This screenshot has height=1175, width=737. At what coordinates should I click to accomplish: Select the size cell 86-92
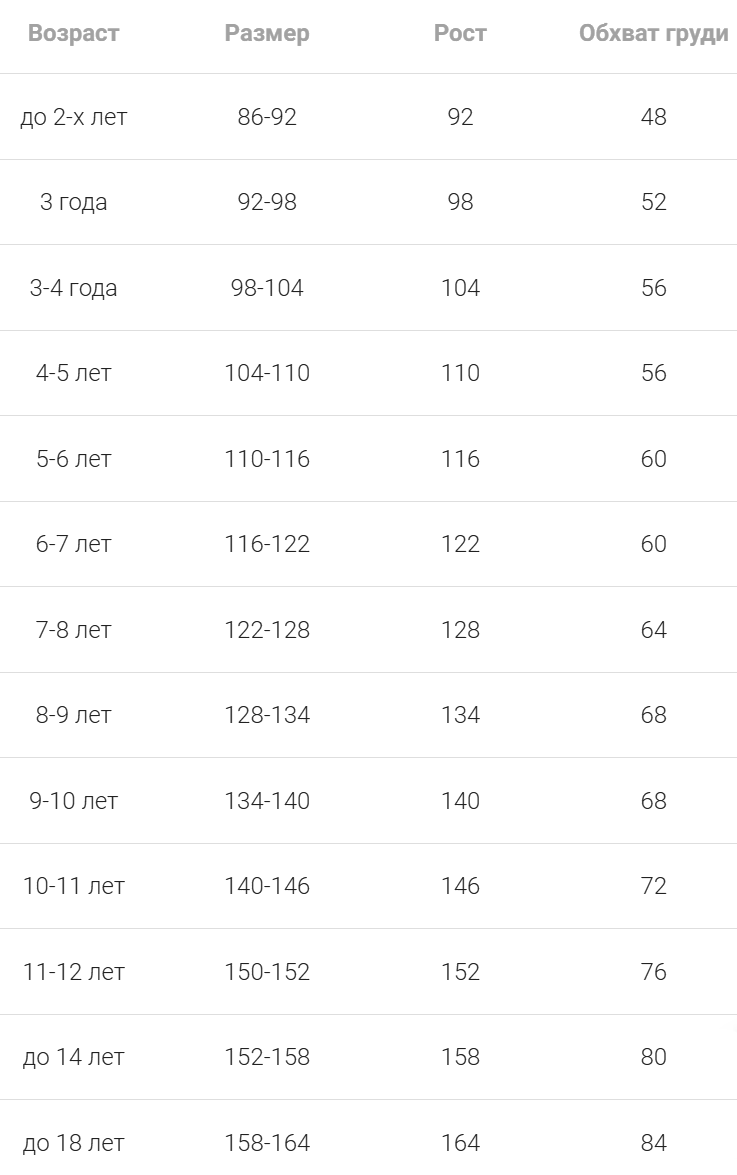tap(267, 117)
